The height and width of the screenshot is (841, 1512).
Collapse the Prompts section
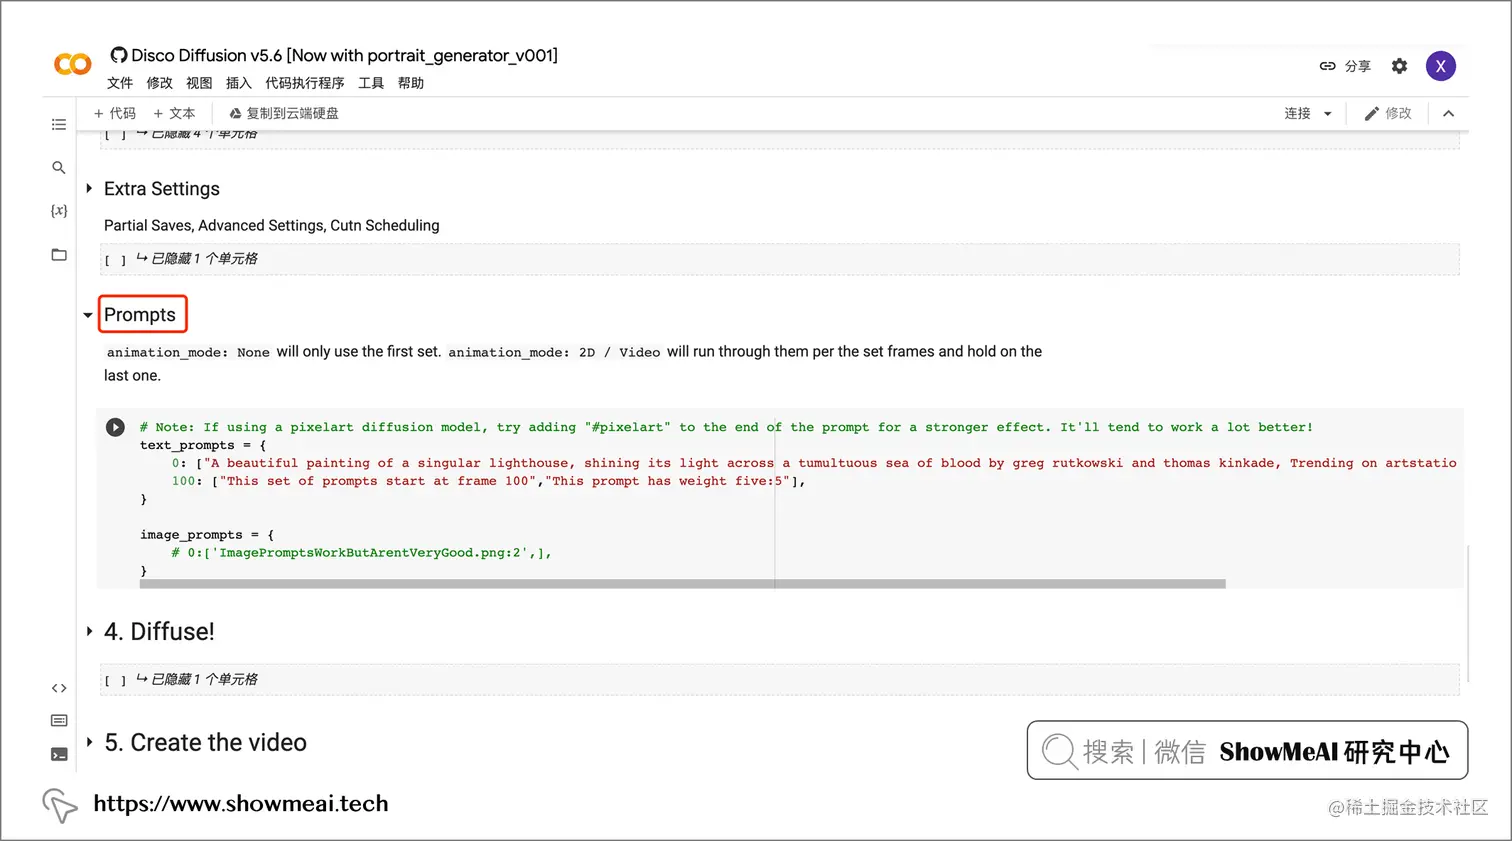pyautogui.click(x=88, y=315)
